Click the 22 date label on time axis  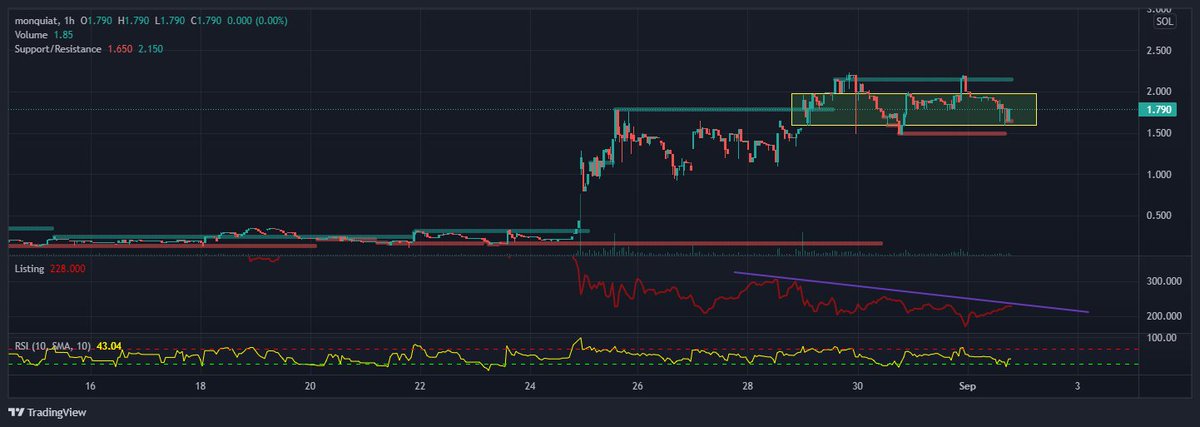point(420,385)
